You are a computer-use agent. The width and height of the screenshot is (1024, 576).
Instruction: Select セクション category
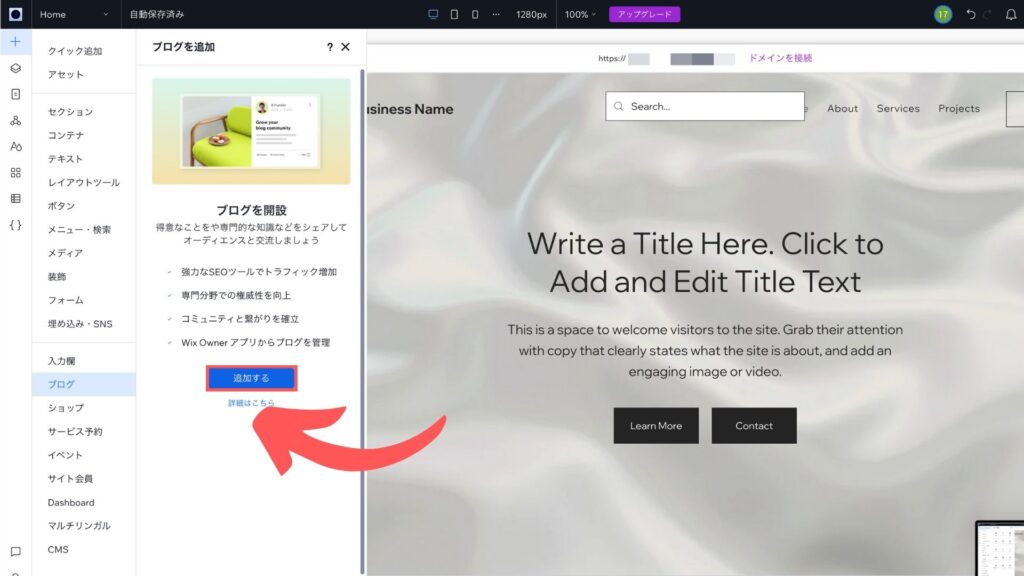(70, 112)
